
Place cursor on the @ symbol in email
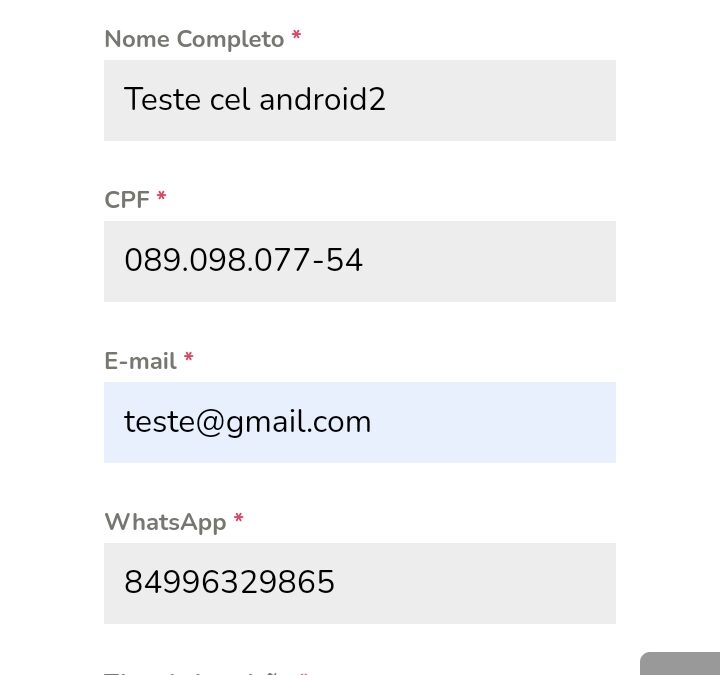[x=210, y=422]
